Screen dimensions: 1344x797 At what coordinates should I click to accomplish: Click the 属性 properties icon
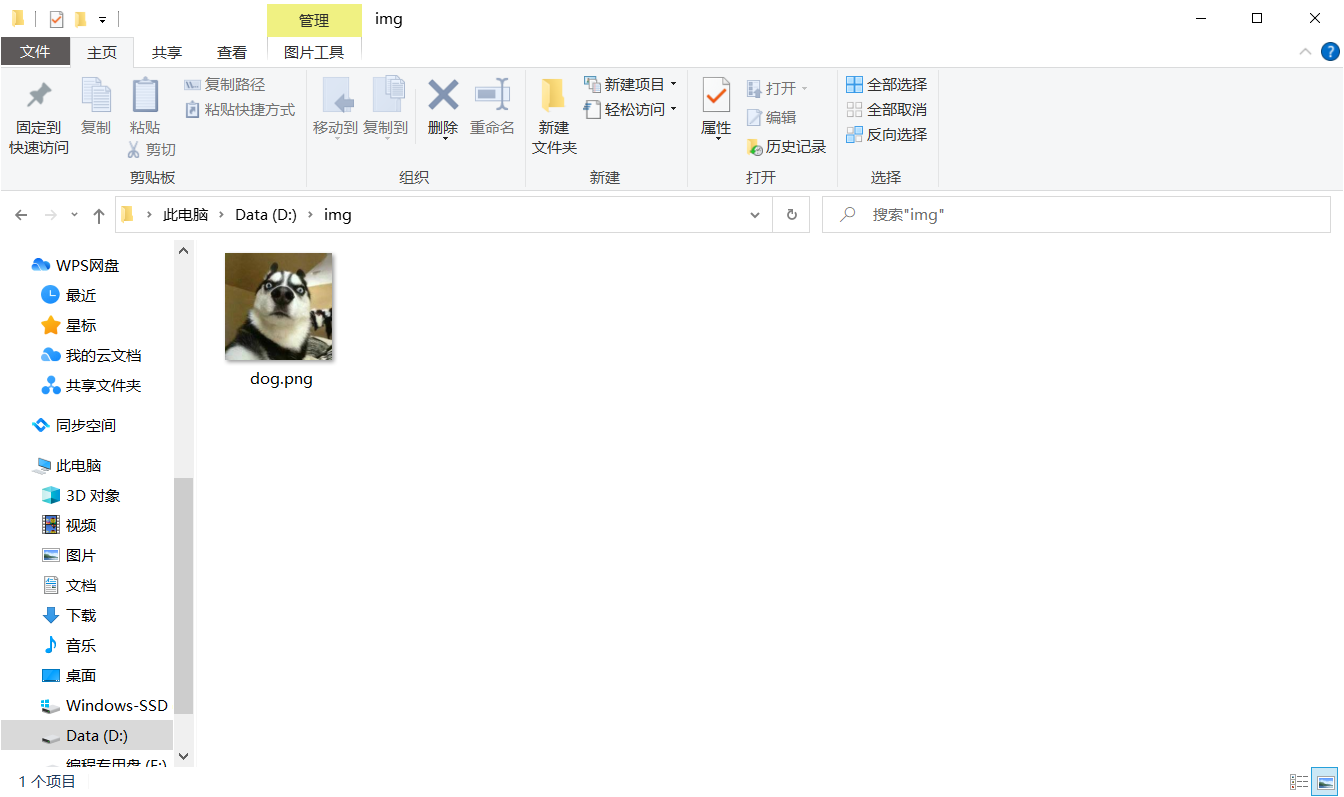click(716, 97)
